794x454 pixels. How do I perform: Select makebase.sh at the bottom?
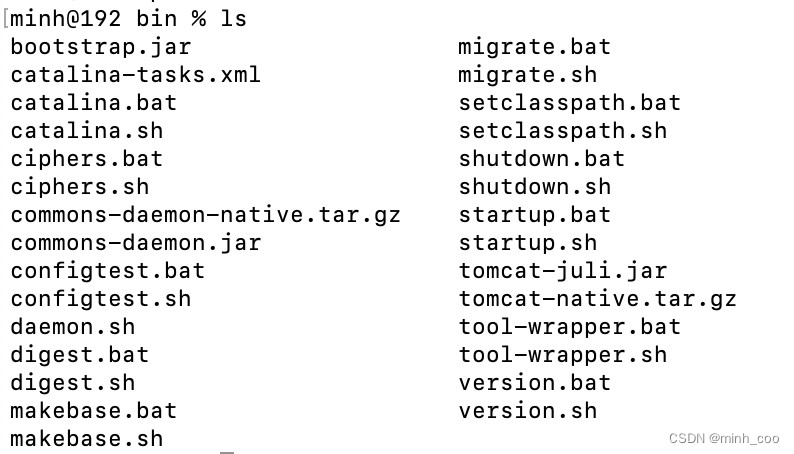87,439
